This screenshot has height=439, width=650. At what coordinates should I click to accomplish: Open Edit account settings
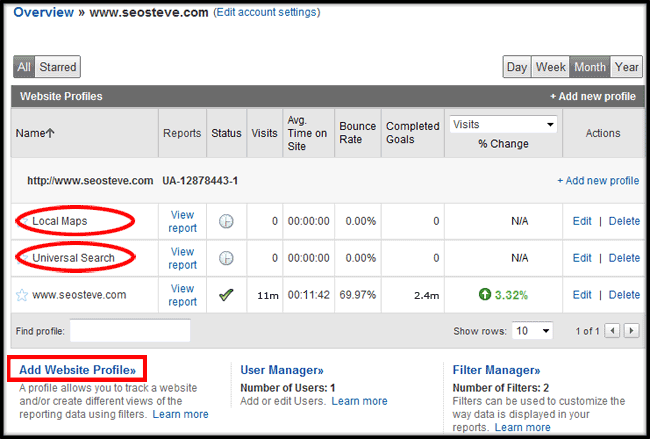coord(267,12)
